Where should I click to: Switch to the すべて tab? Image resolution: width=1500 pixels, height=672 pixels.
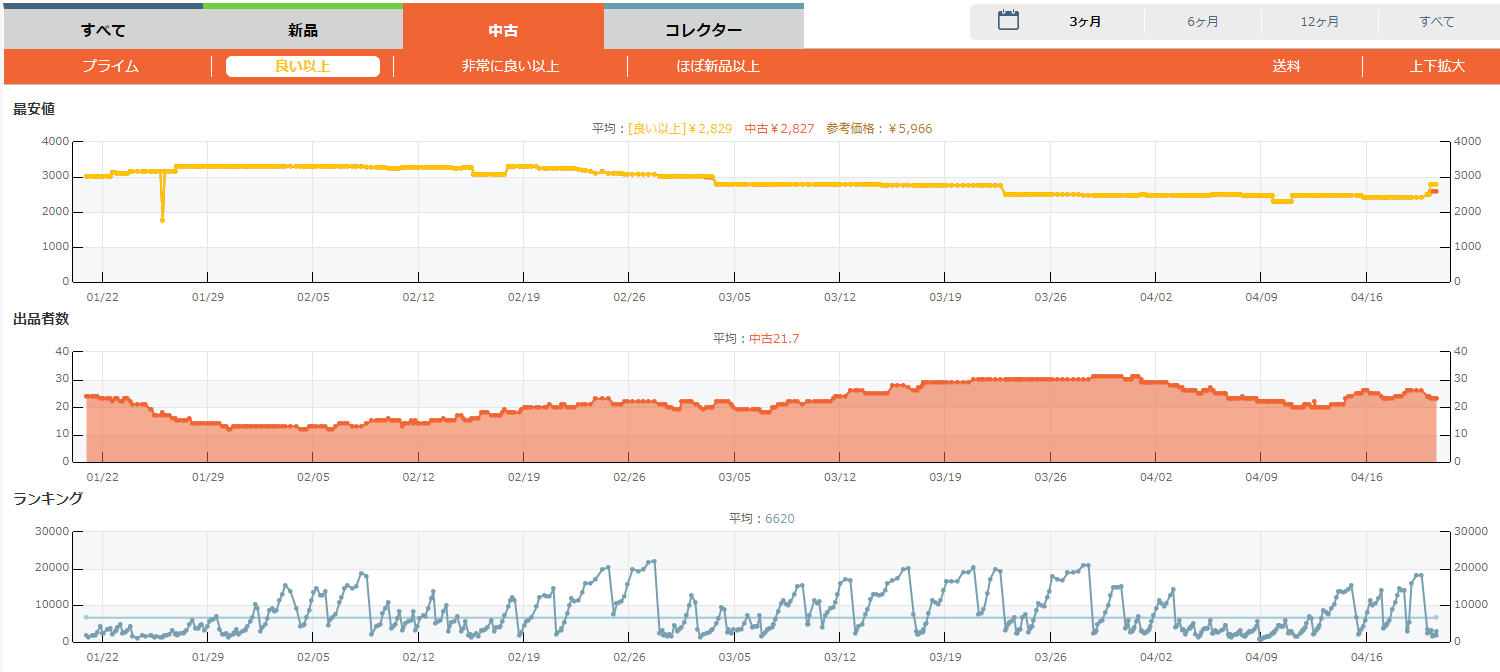point(103,30)
